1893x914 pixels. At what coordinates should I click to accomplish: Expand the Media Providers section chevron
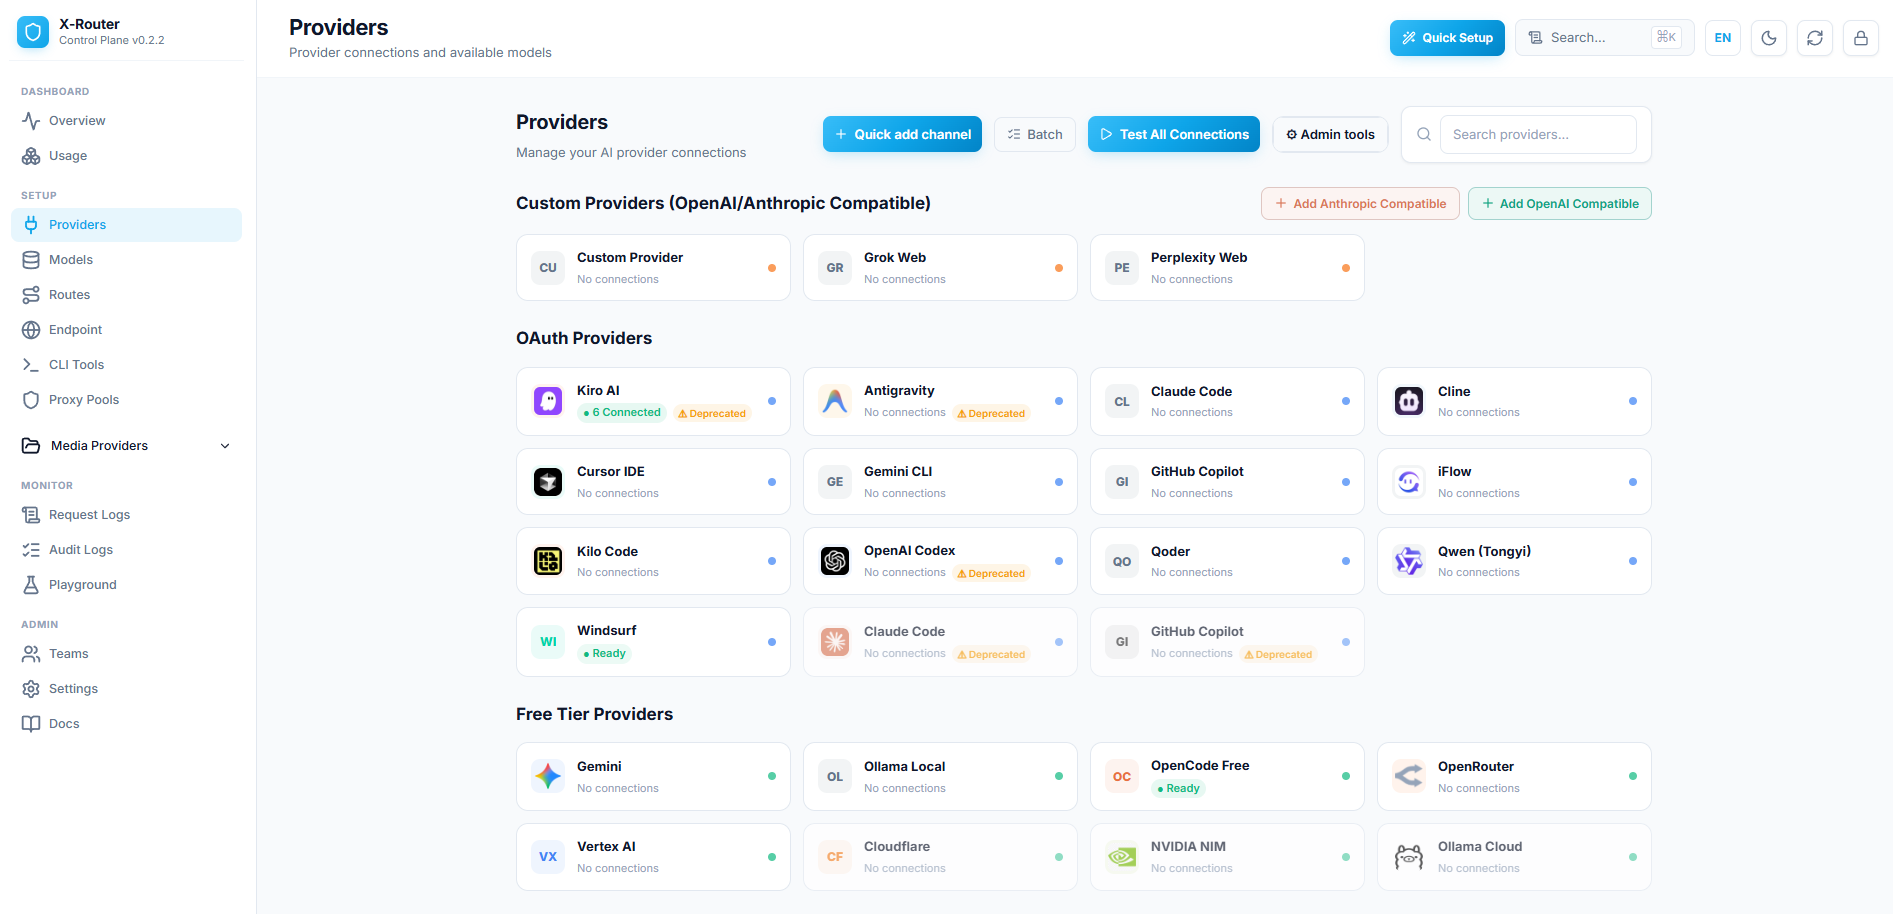pos(225,446)
